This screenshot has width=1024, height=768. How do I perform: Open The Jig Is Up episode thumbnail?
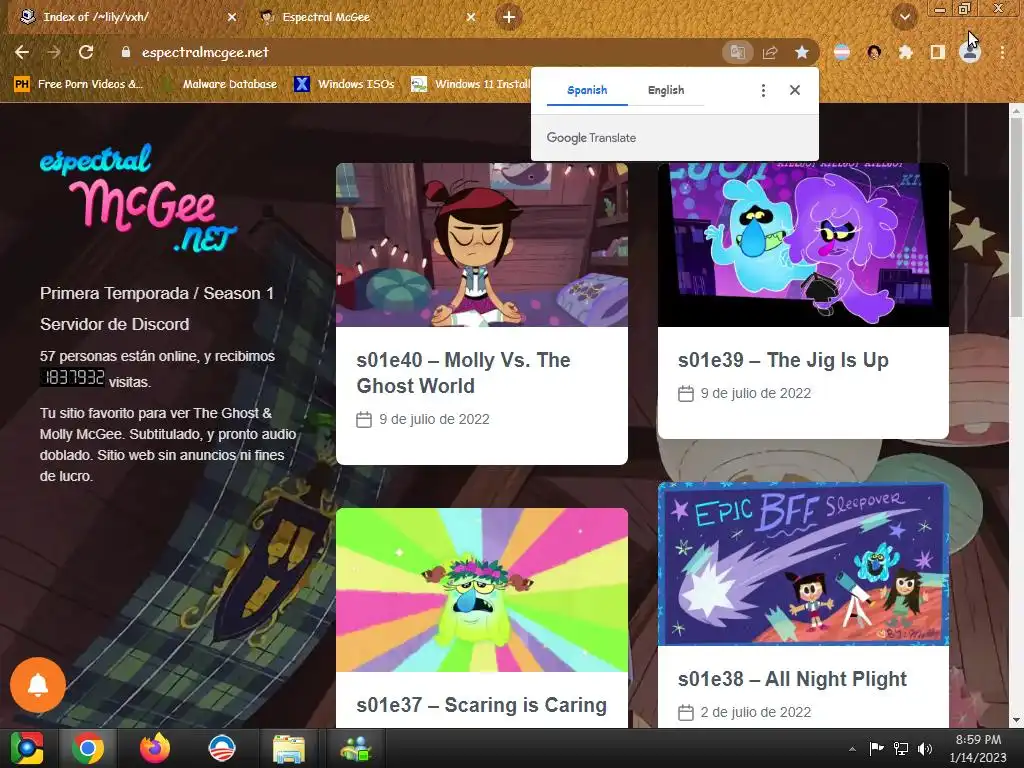[803, 245]
